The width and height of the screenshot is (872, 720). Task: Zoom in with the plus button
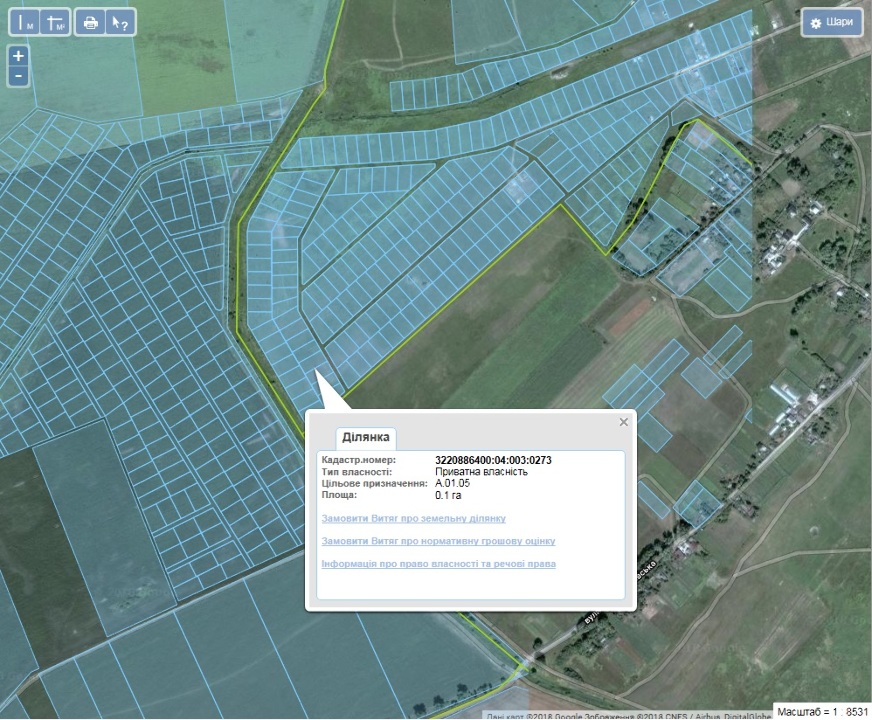point(19,56)
